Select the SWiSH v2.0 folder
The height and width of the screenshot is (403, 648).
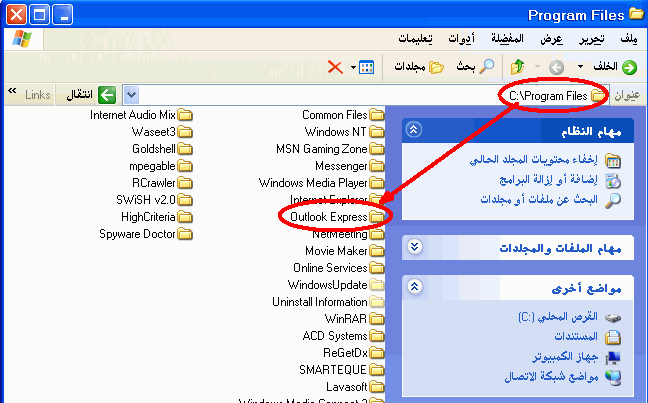pos(155,200)
